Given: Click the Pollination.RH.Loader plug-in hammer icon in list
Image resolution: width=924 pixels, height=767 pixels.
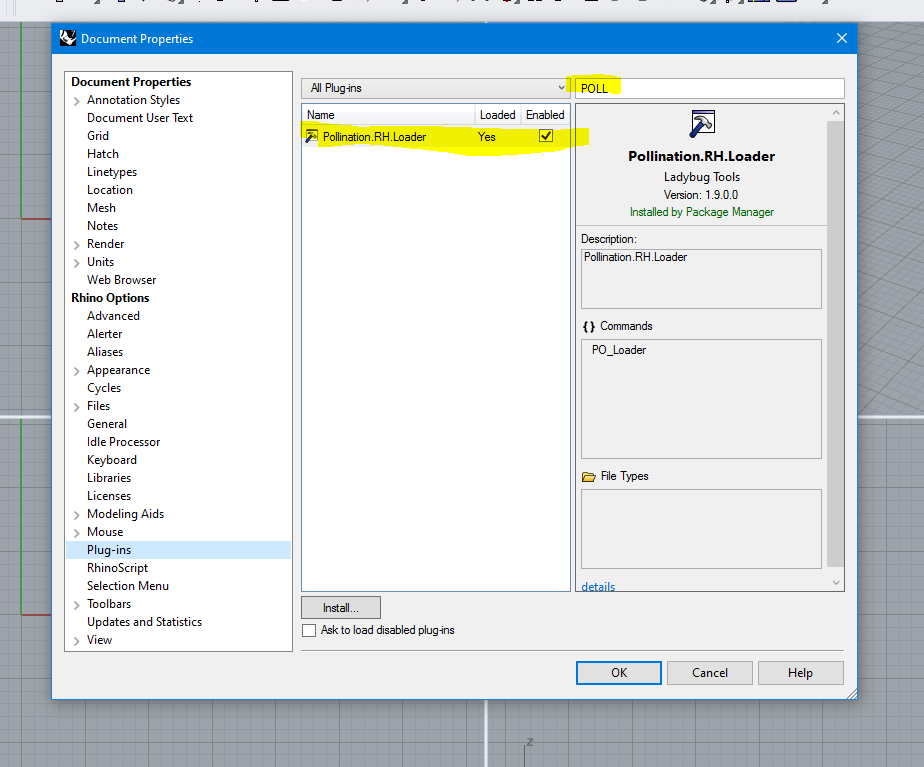Looking at the screenshot, I should pos(311,137).
